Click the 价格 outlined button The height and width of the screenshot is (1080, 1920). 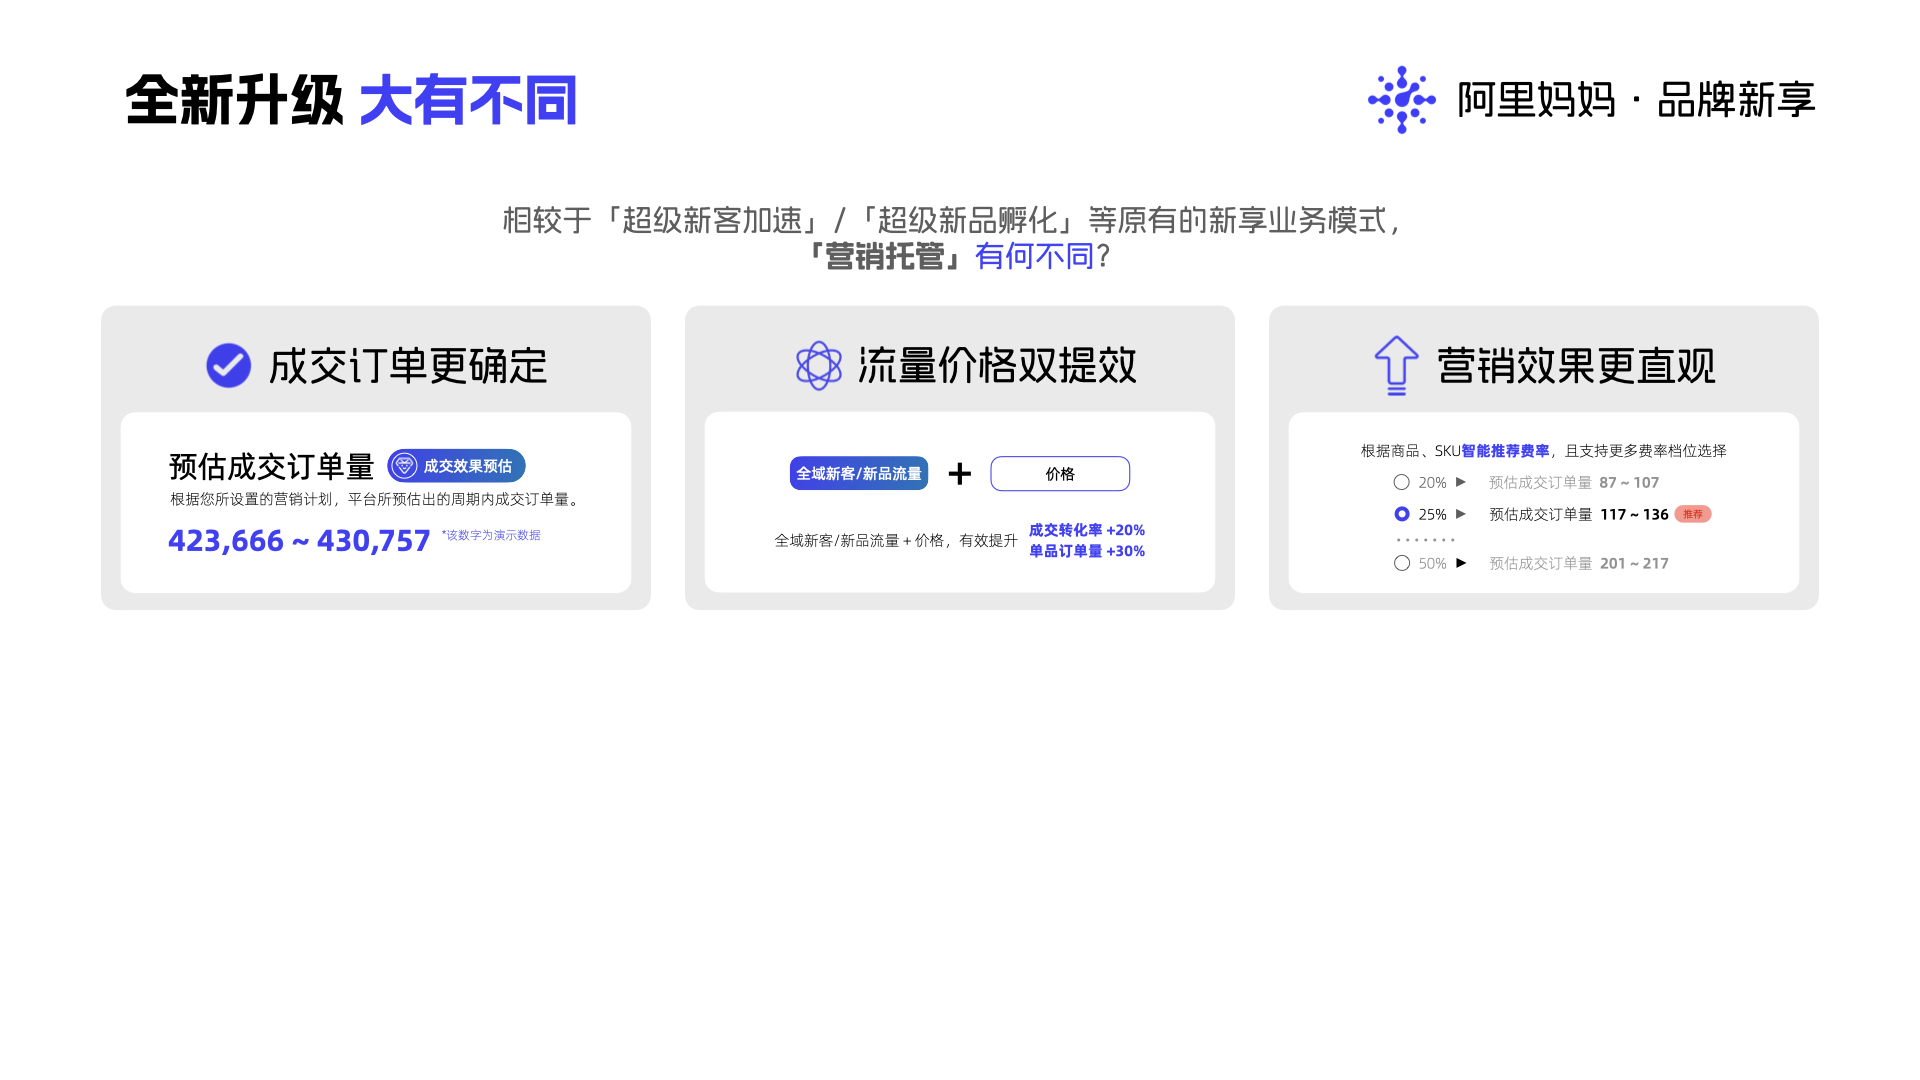click(1060, 474)
